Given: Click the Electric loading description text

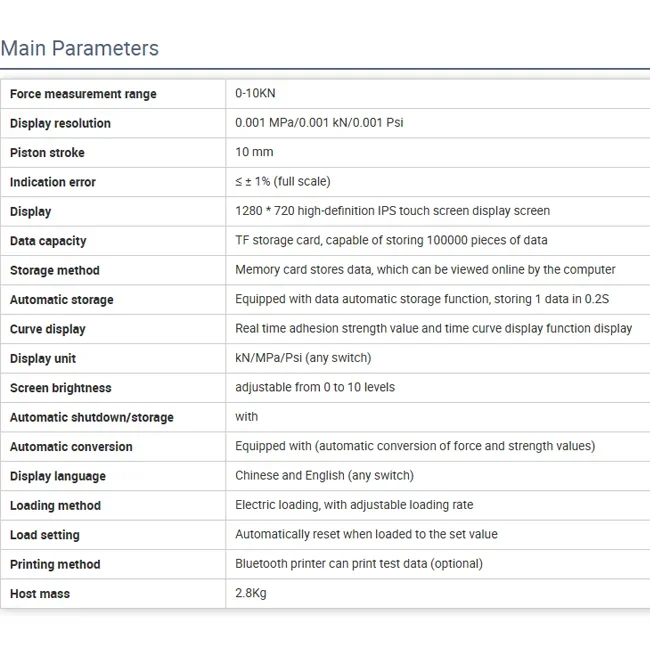Looking at the screenshot, I should (x=354, y=505).
